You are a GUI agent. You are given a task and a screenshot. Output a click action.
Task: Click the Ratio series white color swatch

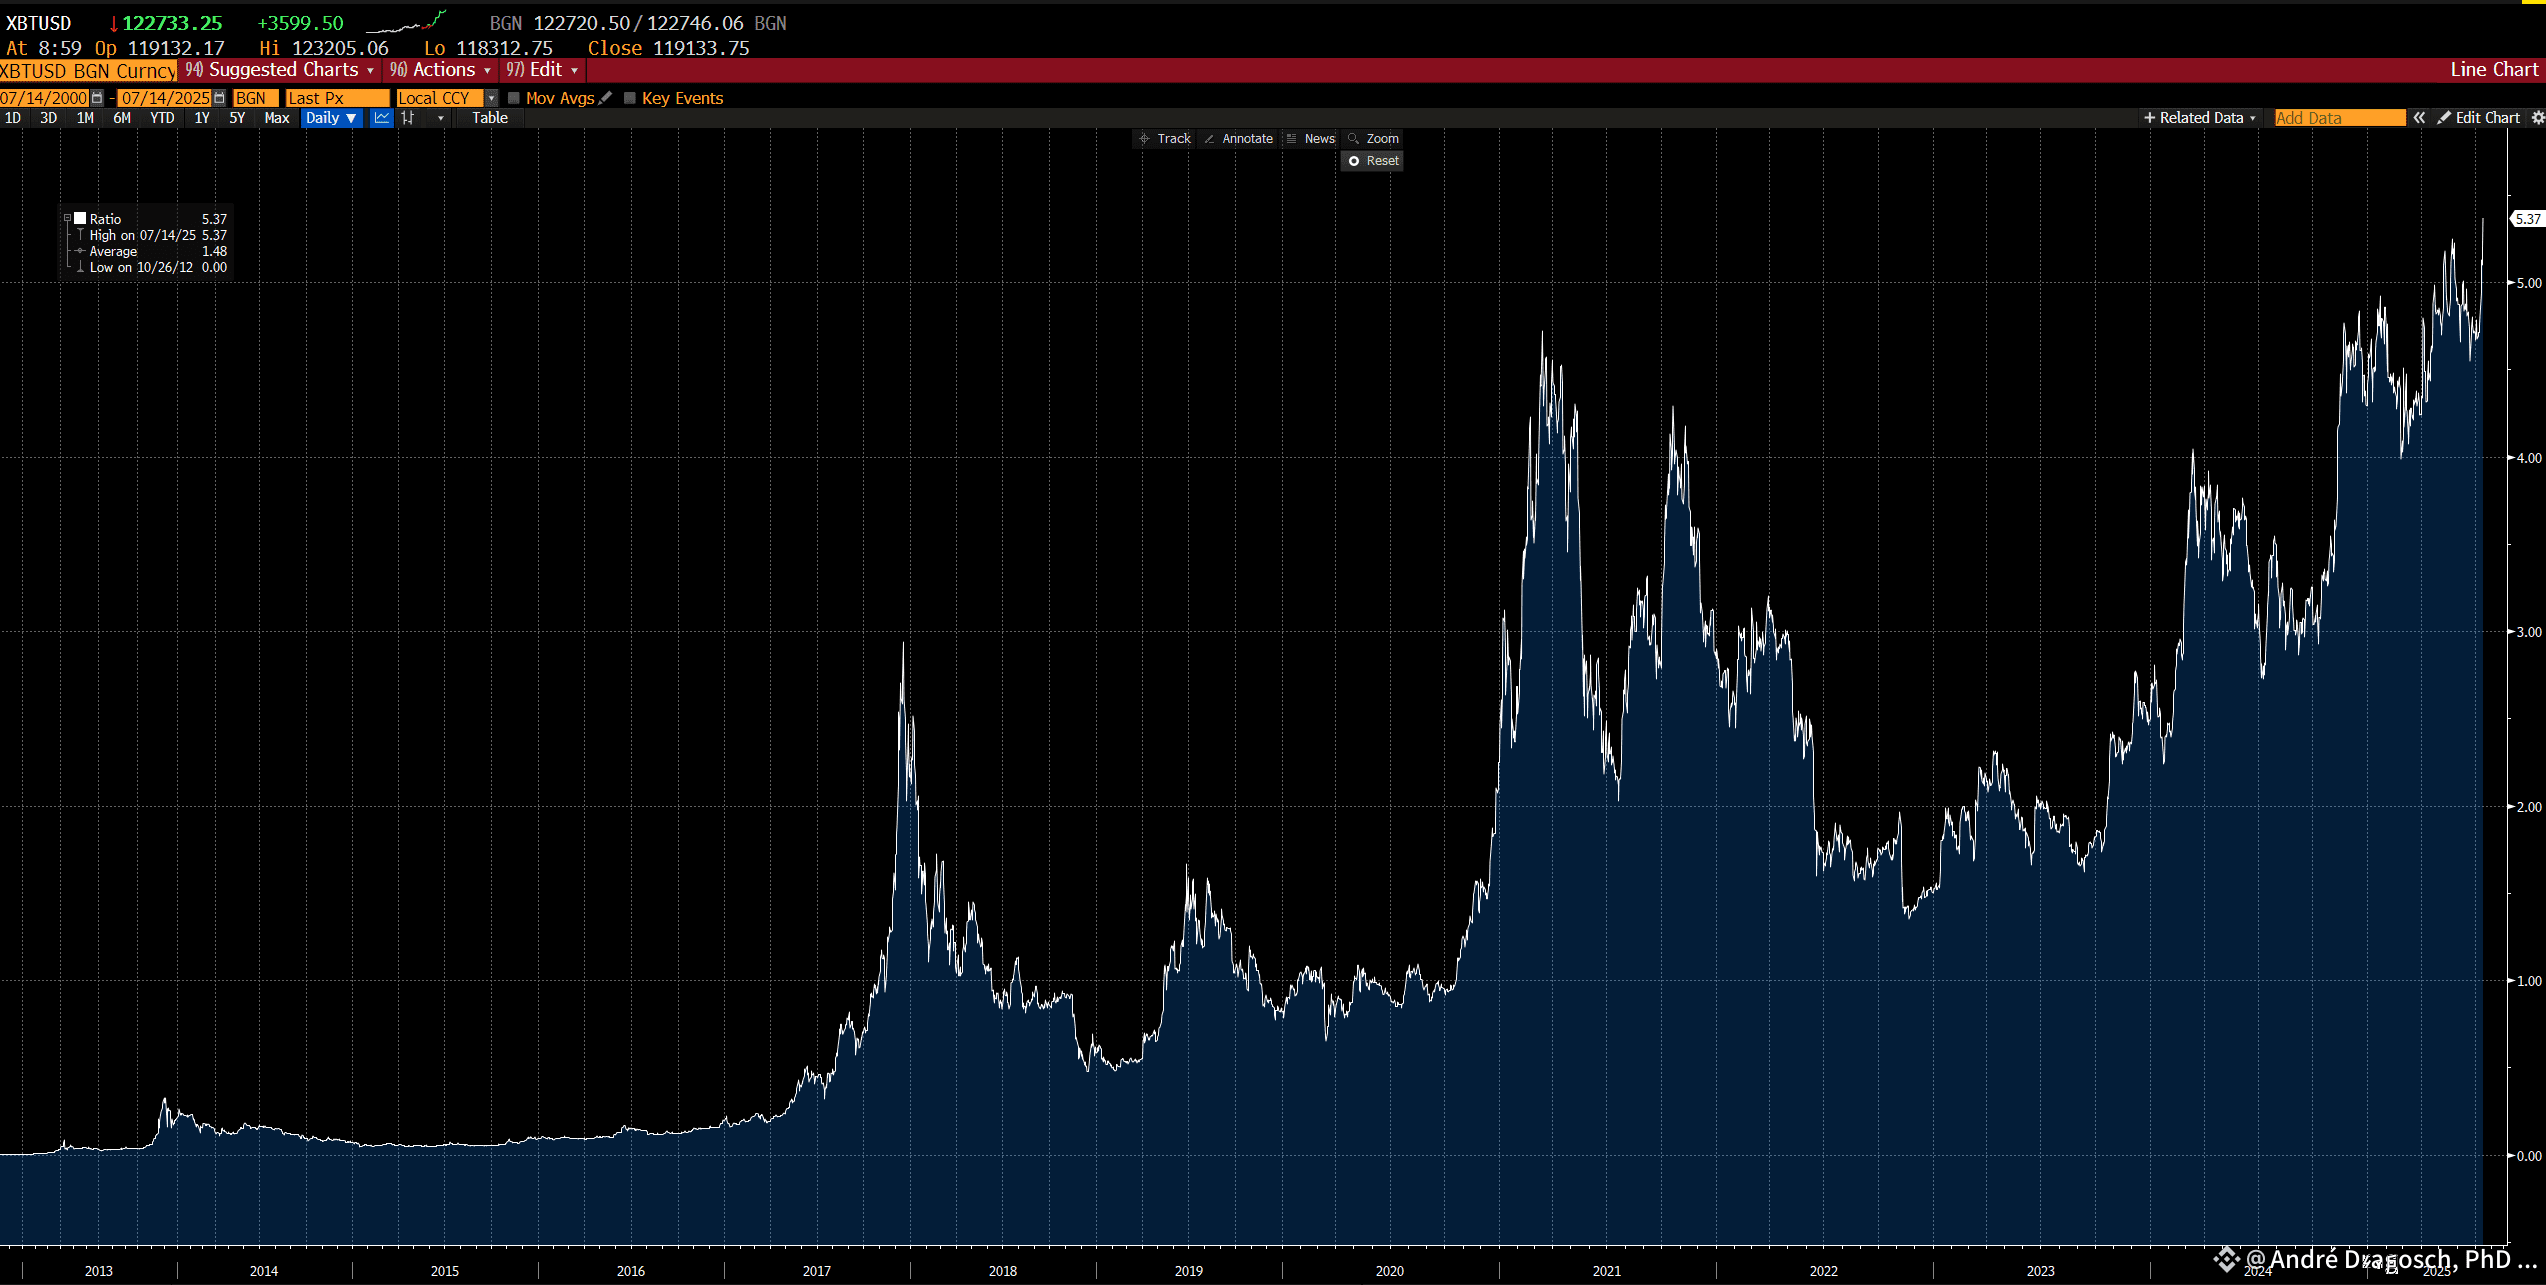click(x=81, y=218)
